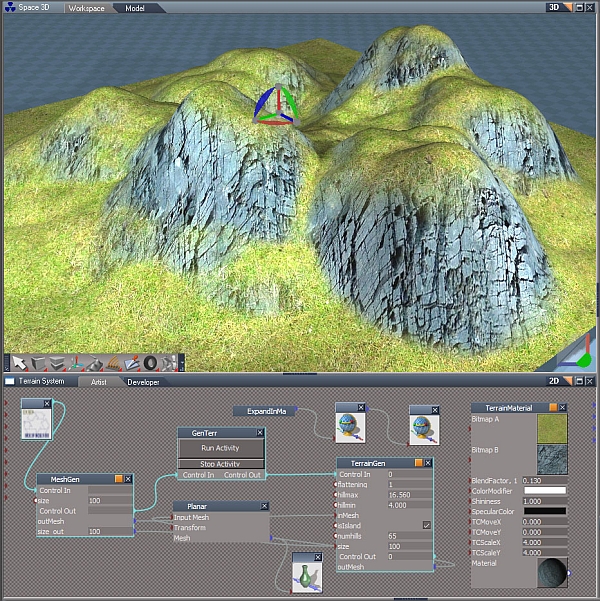Select the paintbrush-on-sheet paint tool
This screenshot has height=601, width=600.
coord(132,363)
